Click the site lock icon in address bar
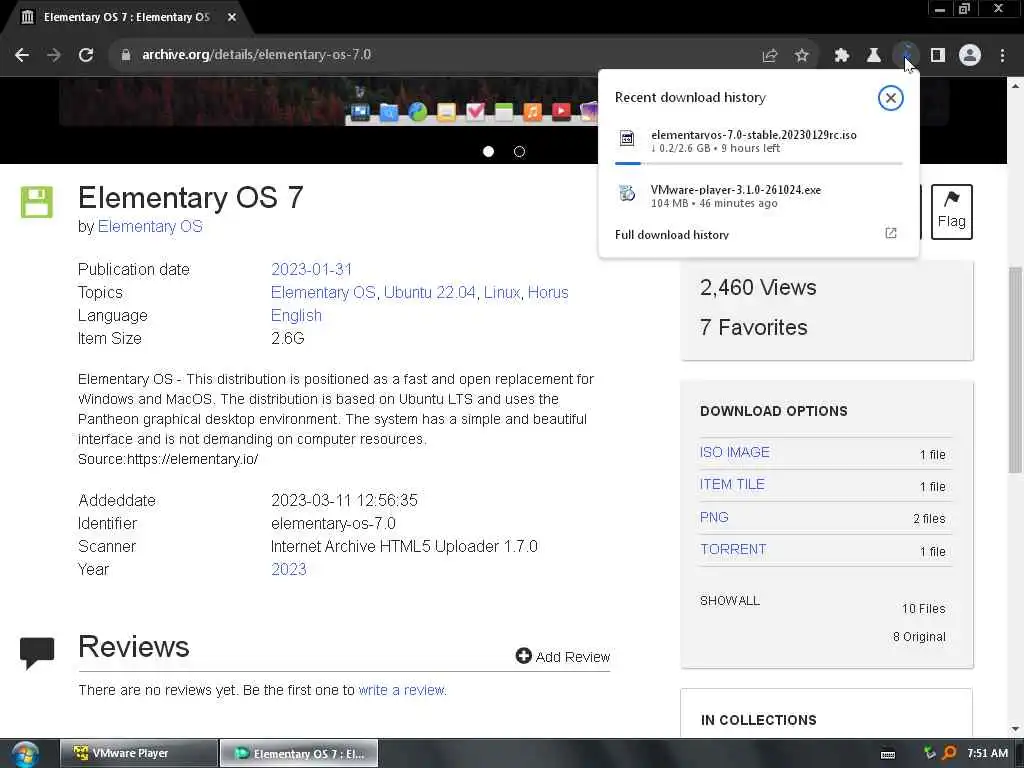This screenshot has width=1024, height=768. pyautogui.click(x=126, y=55)
